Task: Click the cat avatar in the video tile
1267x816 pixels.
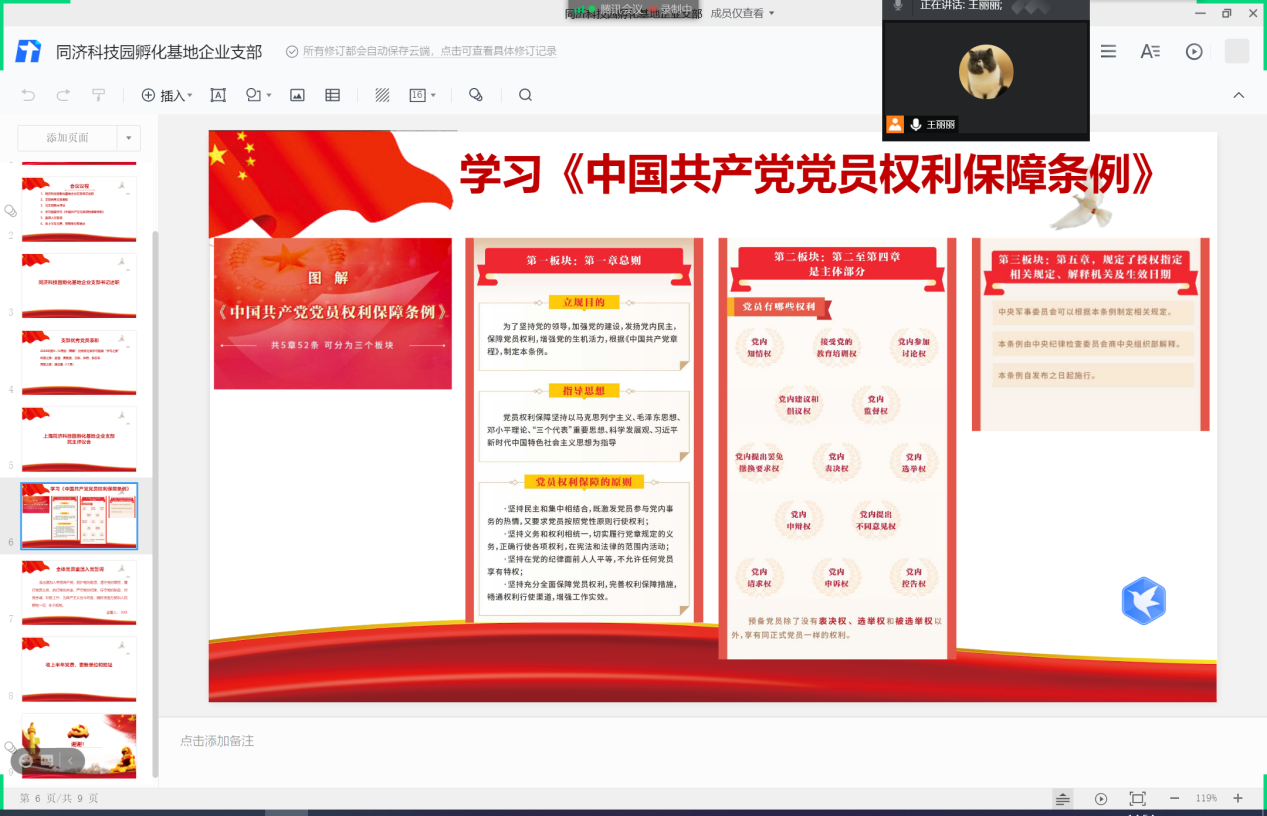Action: pyautogui.click(x=986, y=72)
